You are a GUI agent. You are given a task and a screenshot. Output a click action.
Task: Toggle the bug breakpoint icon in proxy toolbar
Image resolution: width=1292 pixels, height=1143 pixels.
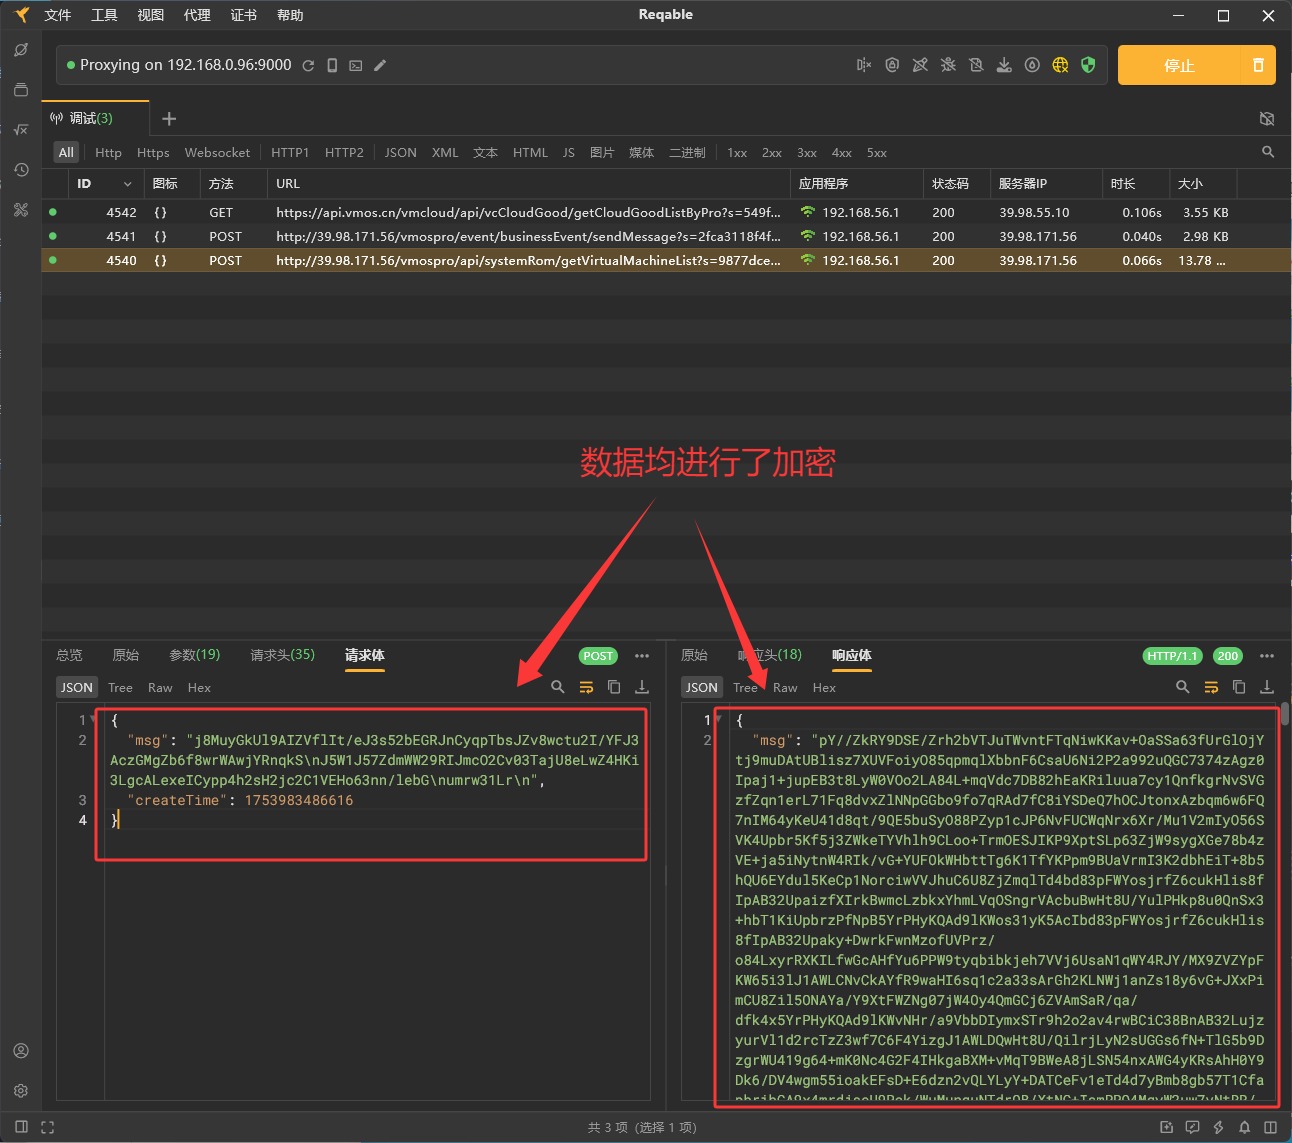point(948,65)
